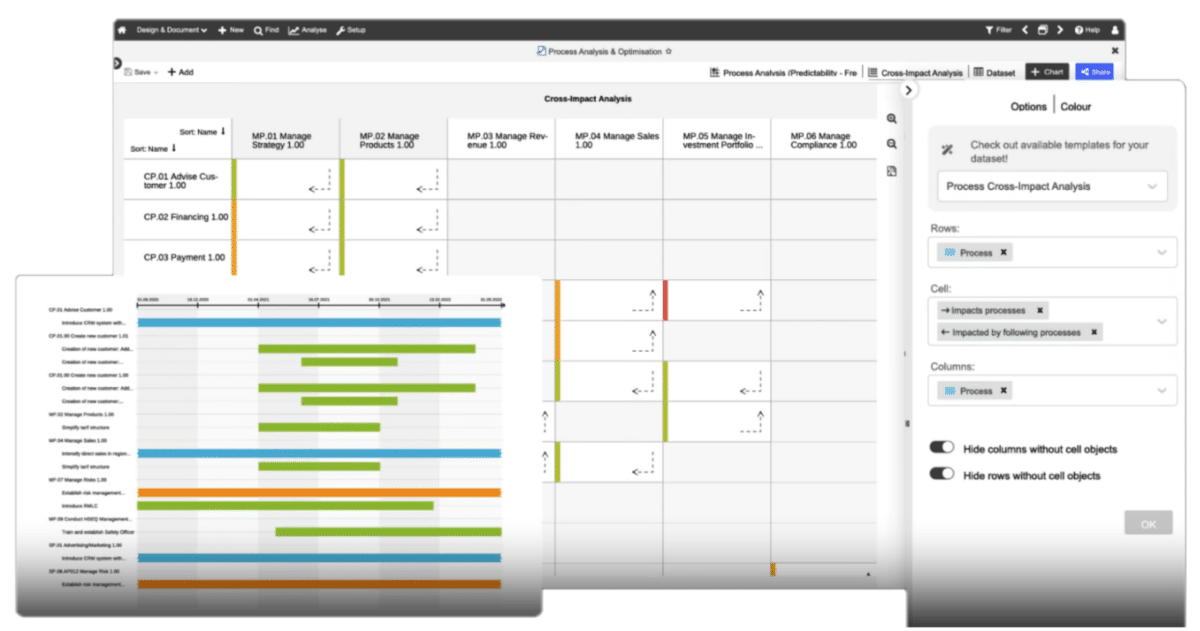Click orange 'Establish risk management' Gantt bar under MP.07
Viewport: 1200px width, 631px height.
[319, 492]
